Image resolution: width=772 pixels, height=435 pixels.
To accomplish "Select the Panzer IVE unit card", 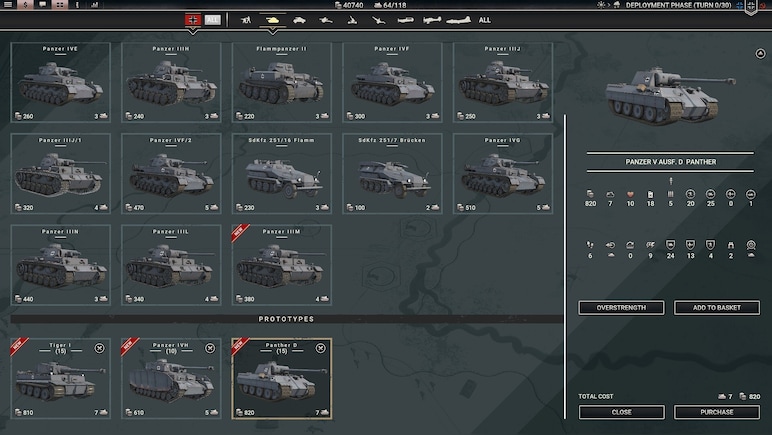I will 61,82.
